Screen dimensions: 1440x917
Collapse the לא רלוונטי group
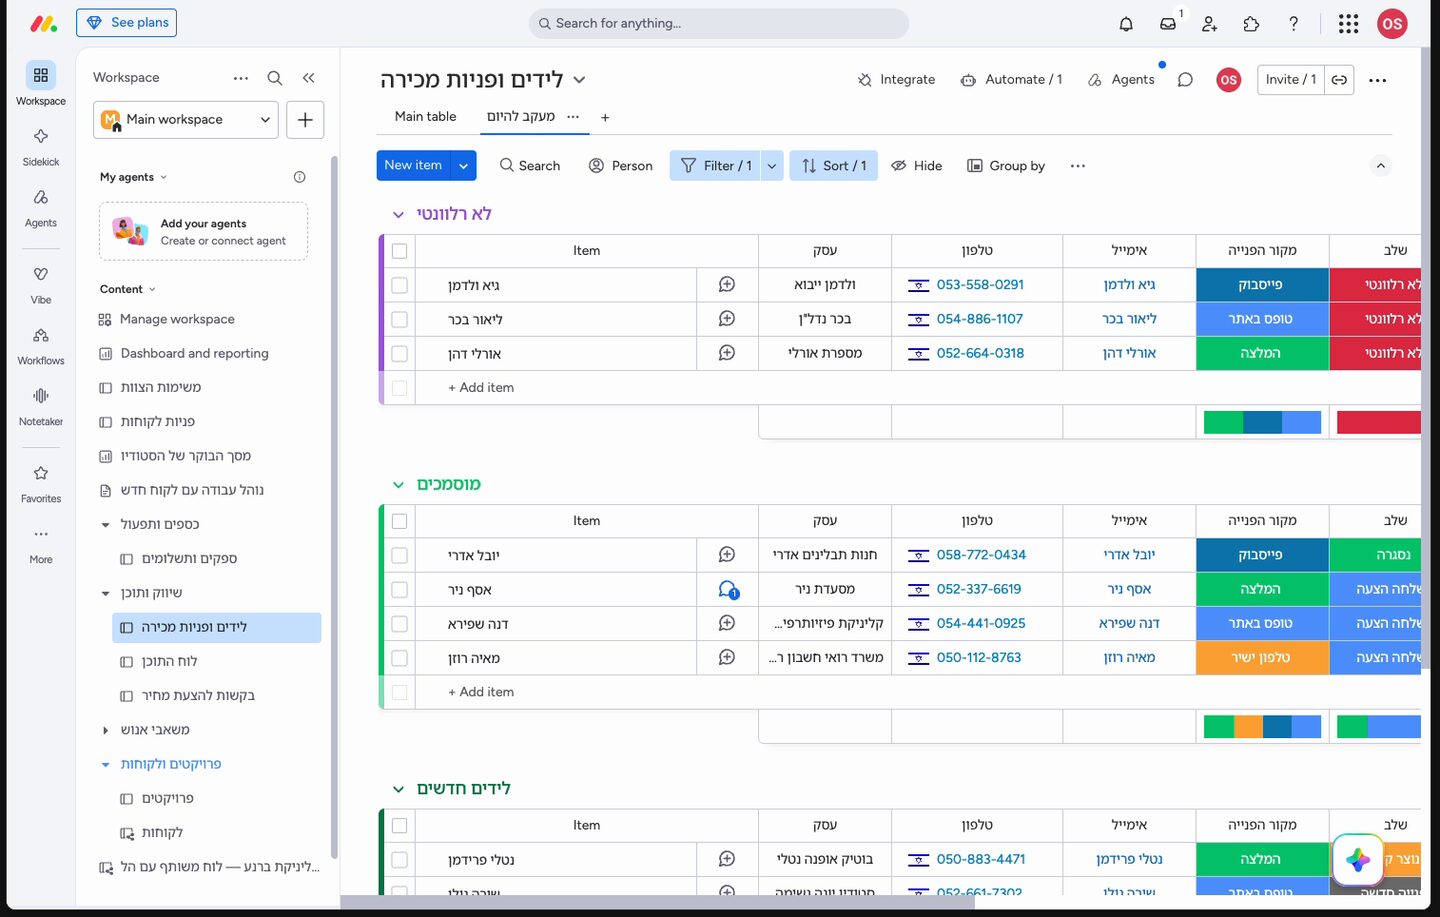(x=398, y=215)
